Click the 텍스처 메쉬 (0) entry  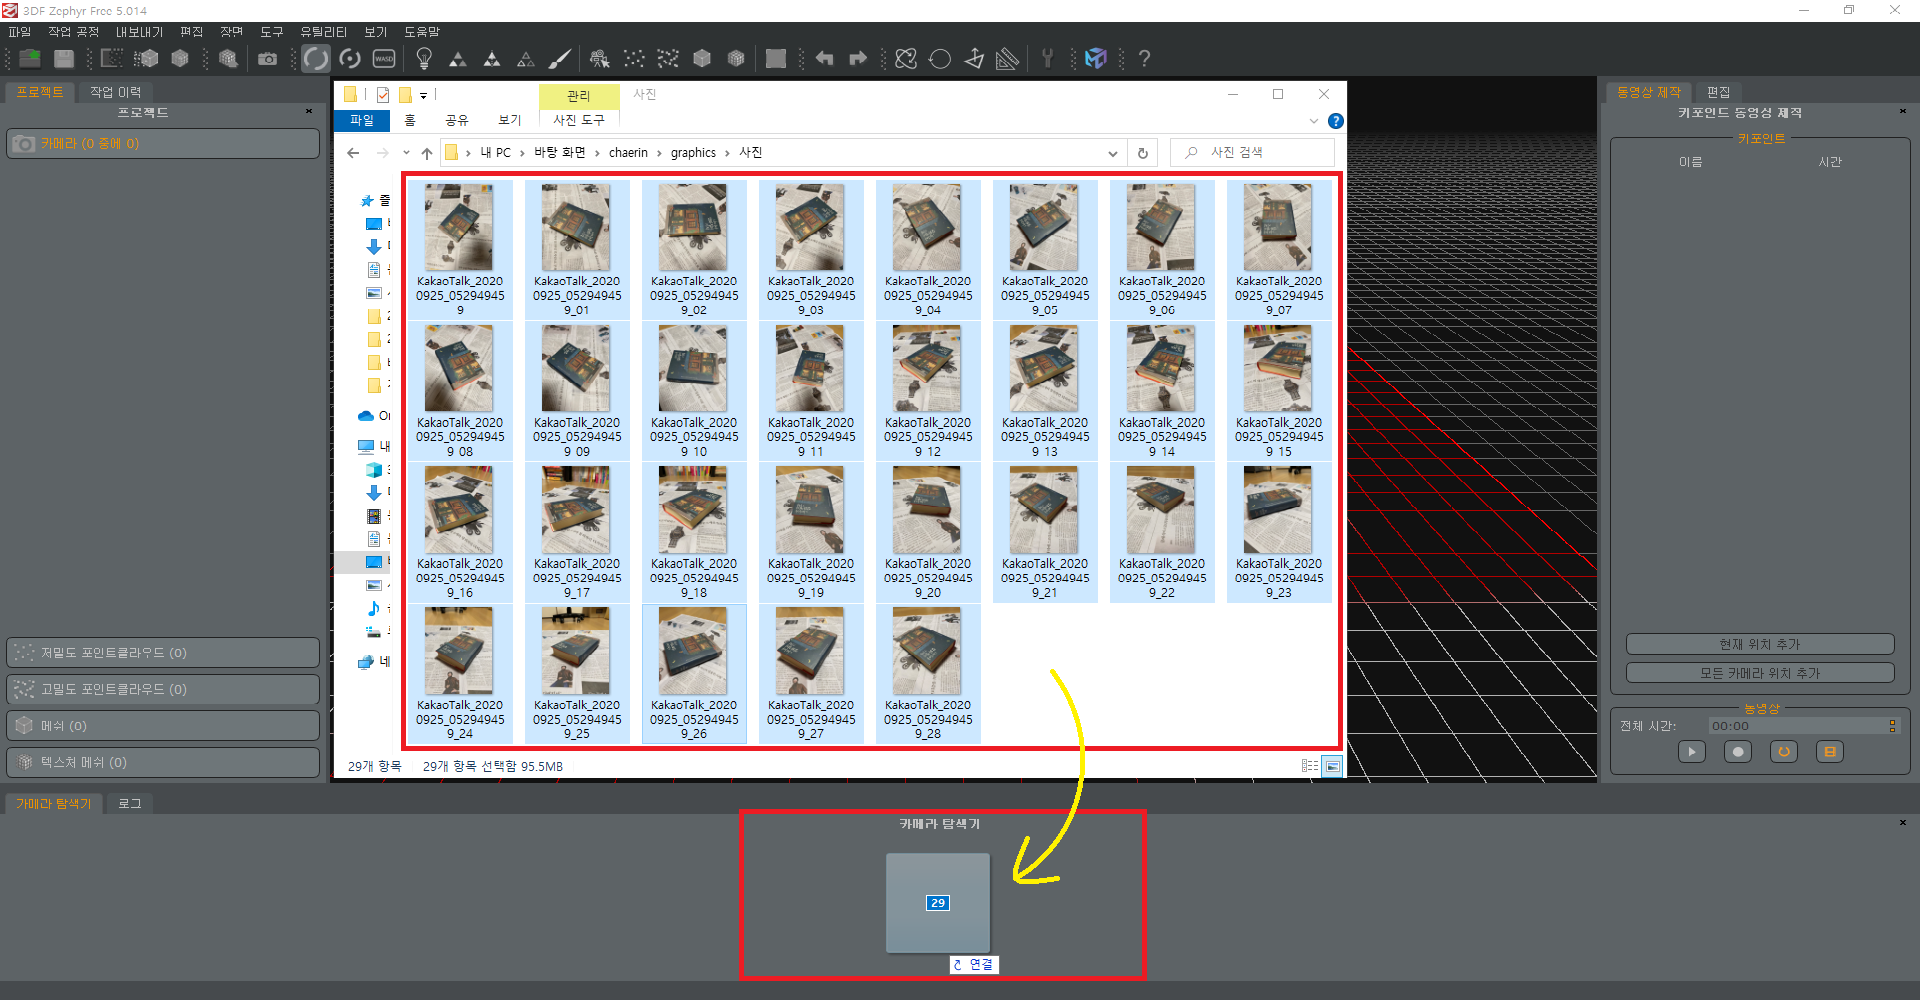click(163, 762)
